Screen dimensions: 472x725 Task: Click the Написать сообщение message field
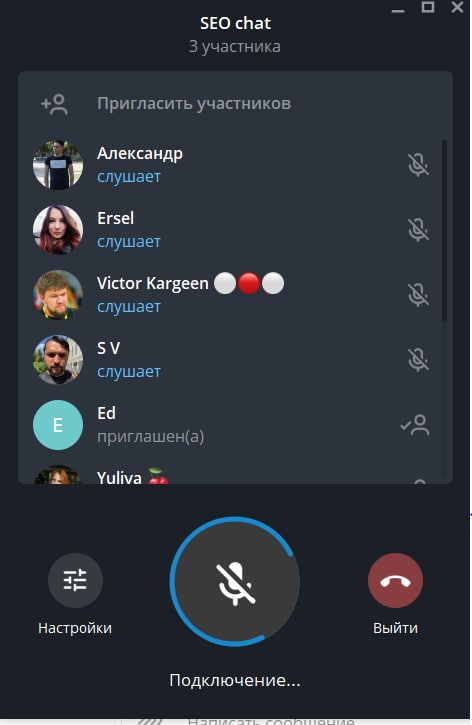[x=271, y=720]
